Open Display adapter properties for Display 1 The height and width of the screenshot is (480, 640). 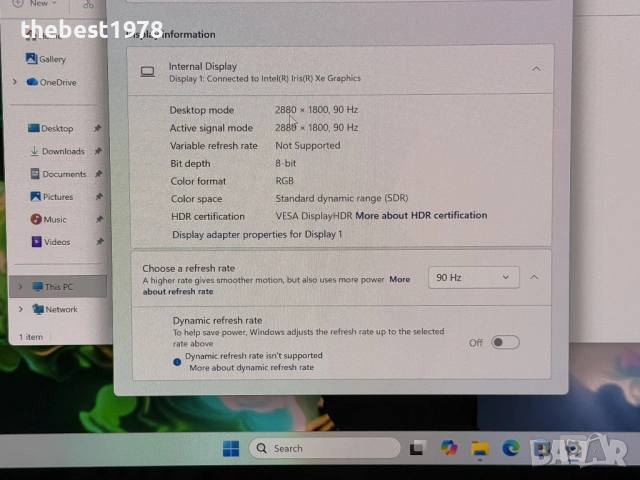[x=257, y=234]
